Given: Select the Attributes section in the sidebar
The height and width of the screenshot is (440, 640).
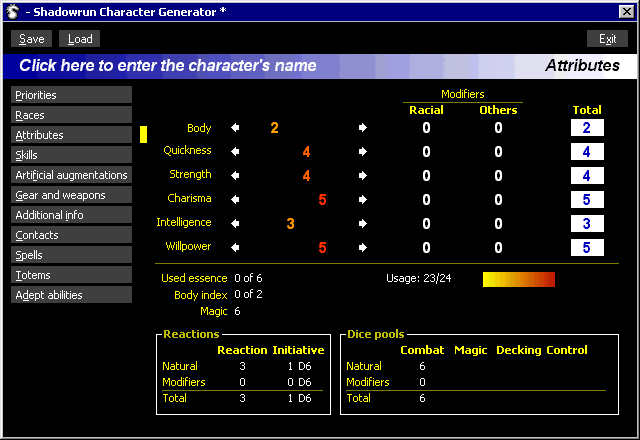Looking at the screenshot, I should click(x=71, y=135).
